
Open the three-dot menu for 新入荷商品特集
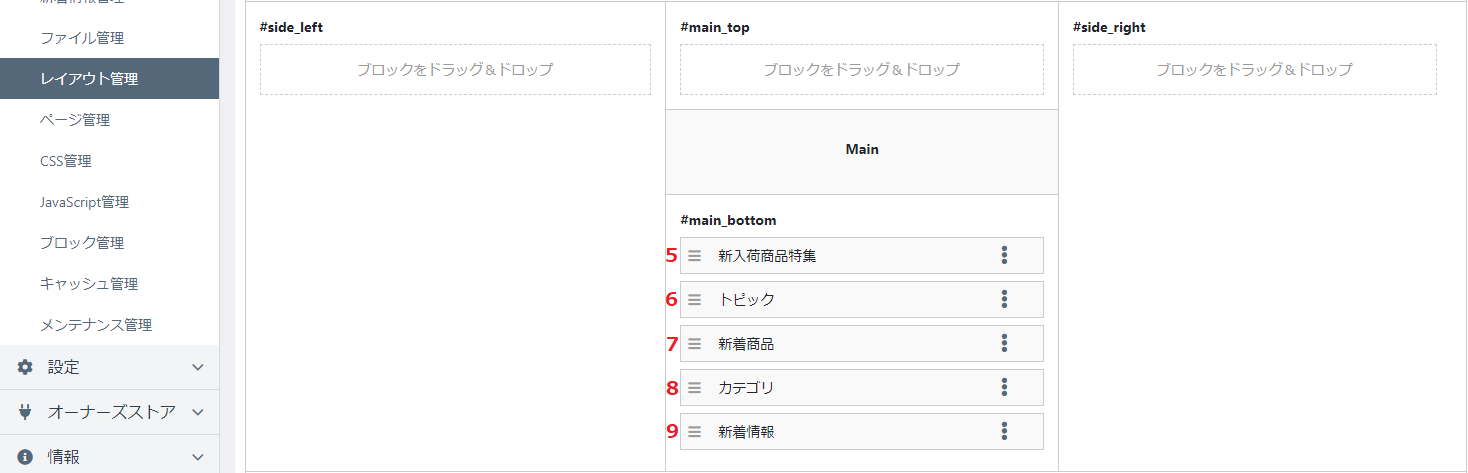click(1004, 255)
